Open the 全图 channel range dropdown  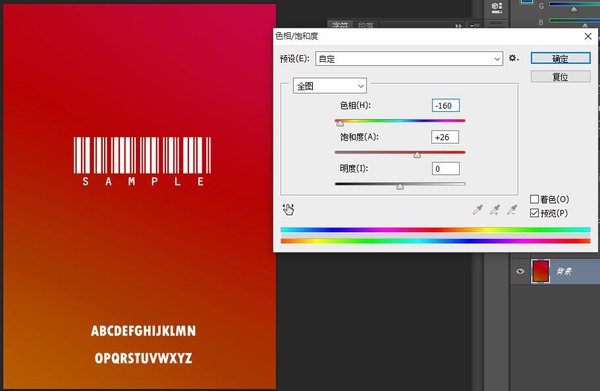point(330,86)
